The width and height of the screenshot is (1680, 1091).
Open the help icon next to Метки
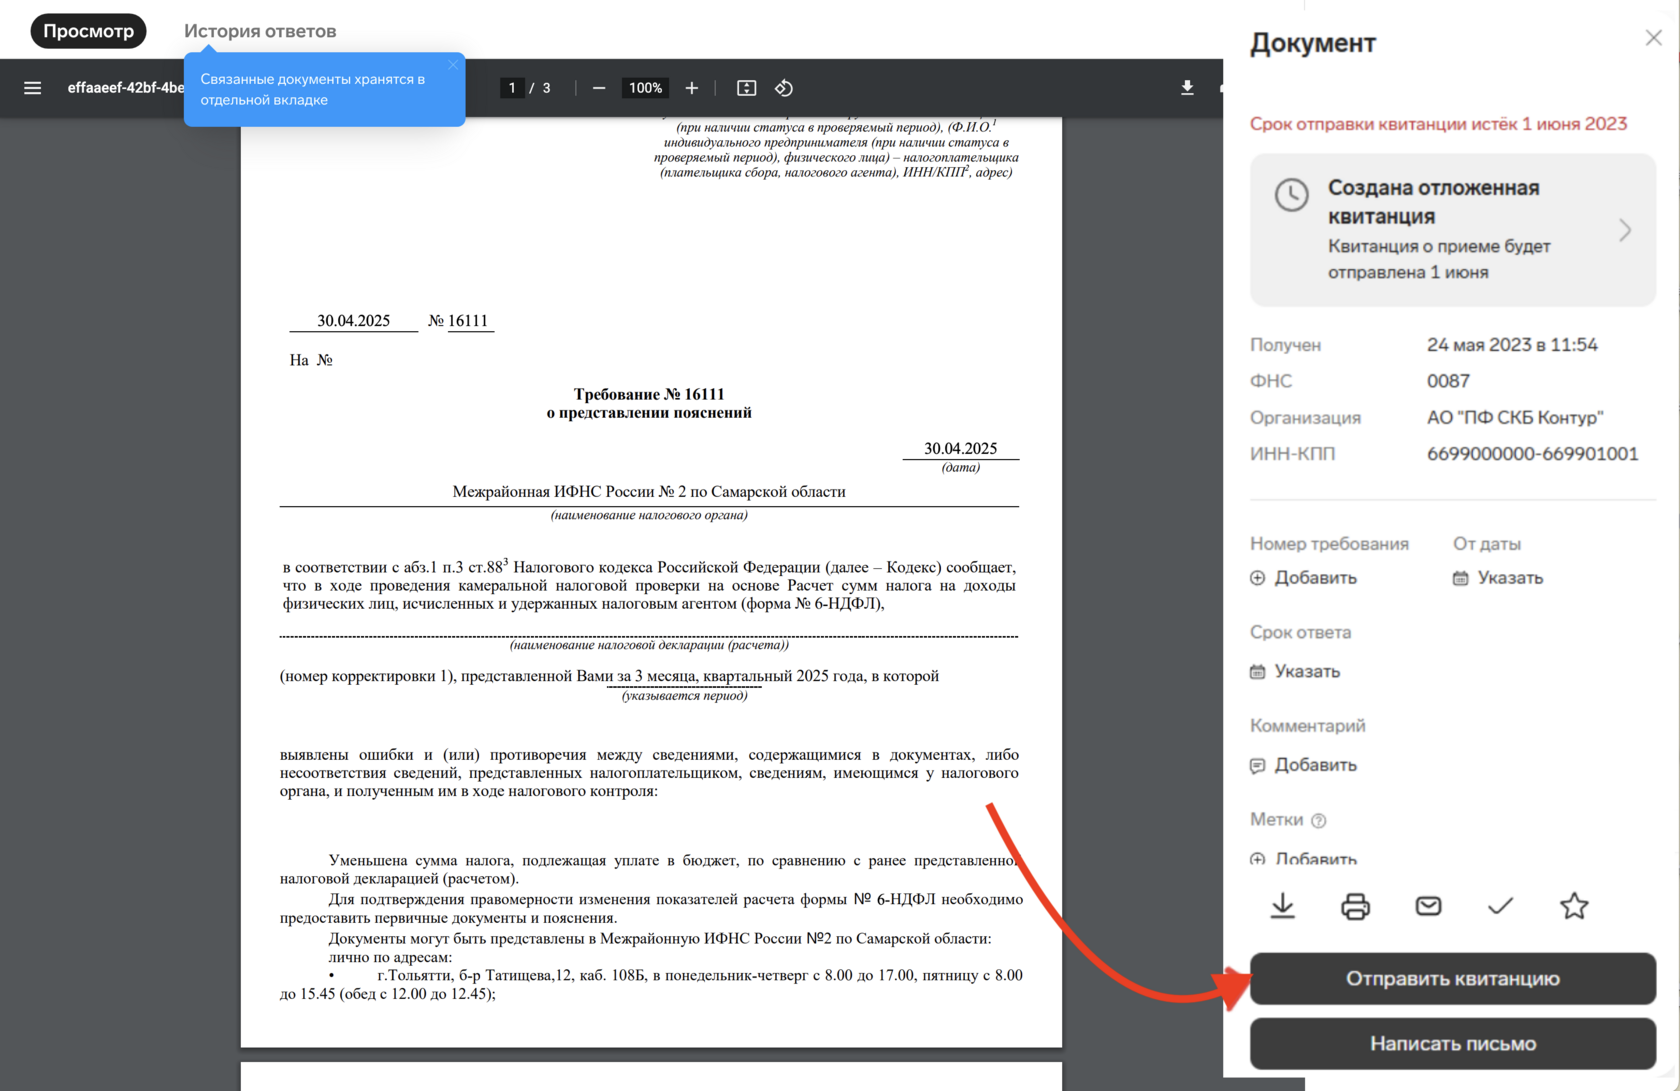[x=1319, y=821]
